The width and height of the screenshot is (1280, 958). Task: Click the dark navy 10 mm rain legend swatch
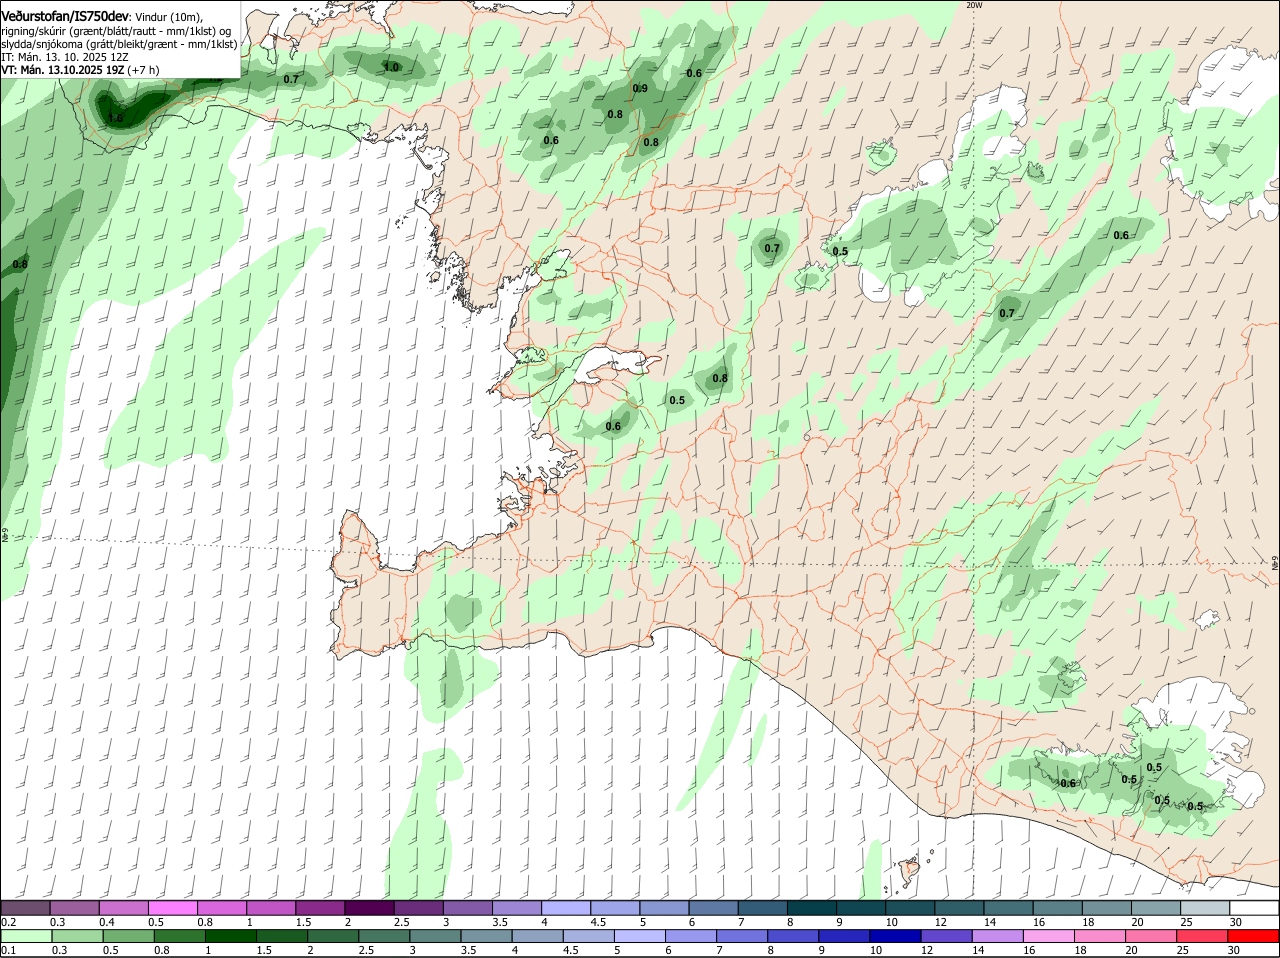(x=895, y=936)
